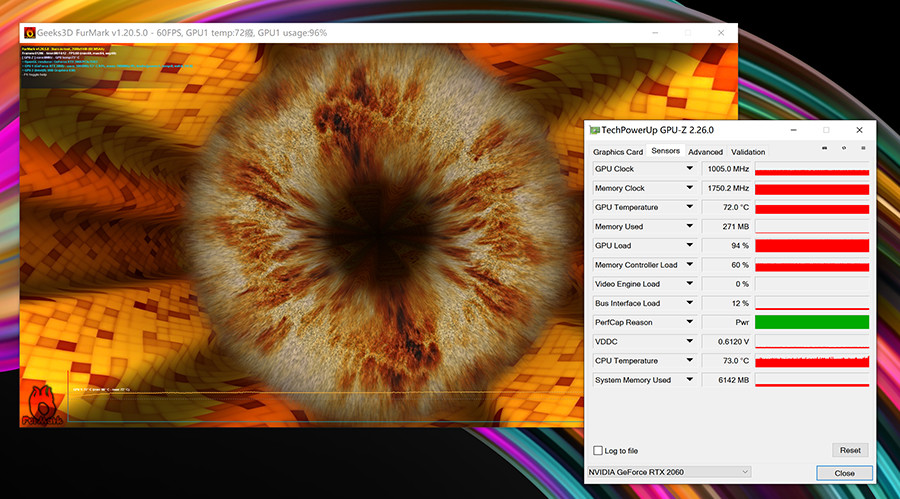Click the Close button in GPU-Z
This screenshot has width=900, height=499.
pyautogui.click(x=844, y=473)
